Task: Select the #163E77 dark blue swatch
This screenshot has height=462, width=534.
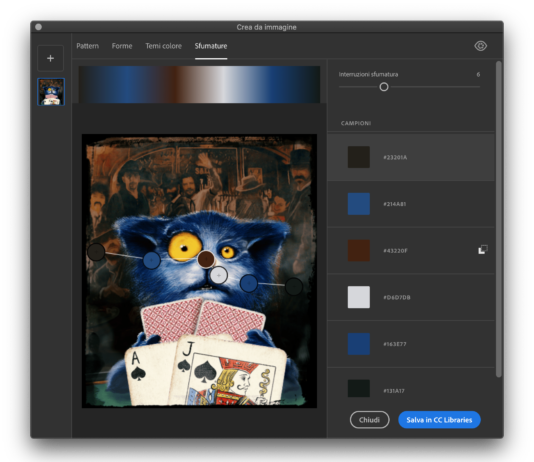Action: click(359, 344)
